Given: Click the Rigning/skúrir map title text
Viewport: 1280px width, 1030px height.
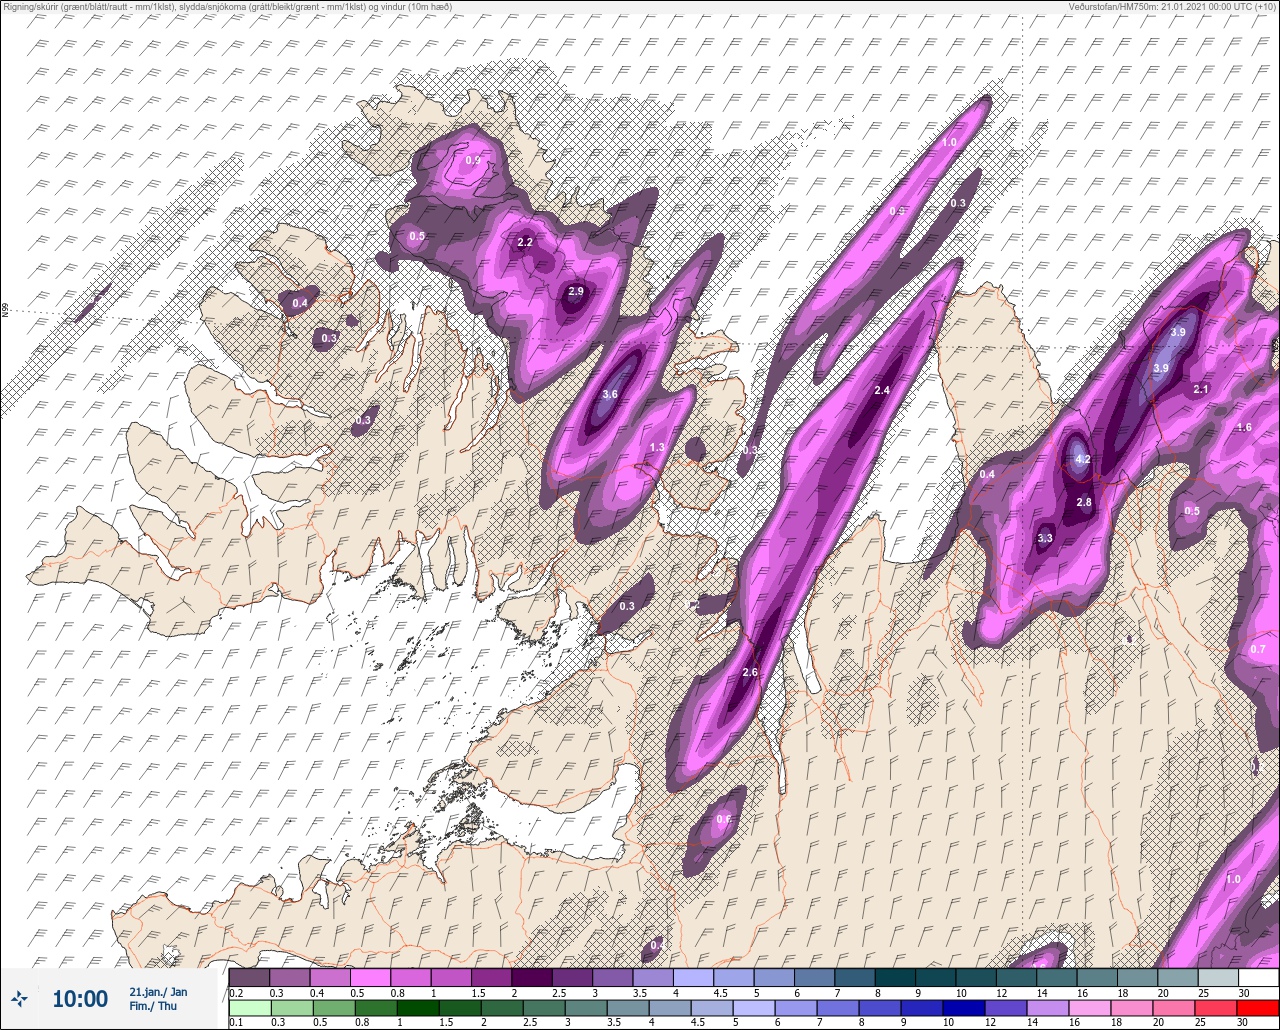Looking at the screenshot, I should click(x=227, y=6).
